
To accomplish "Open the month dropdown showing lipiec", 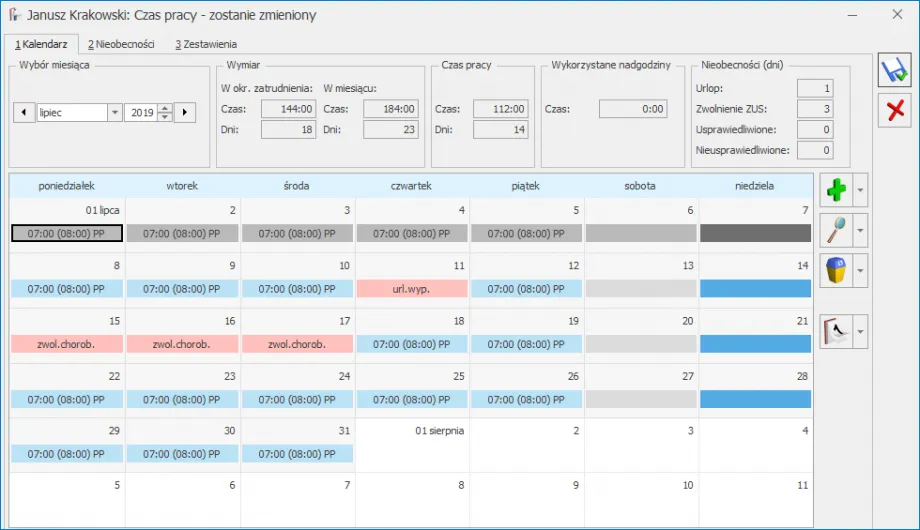I will click(x=114, y=113).
